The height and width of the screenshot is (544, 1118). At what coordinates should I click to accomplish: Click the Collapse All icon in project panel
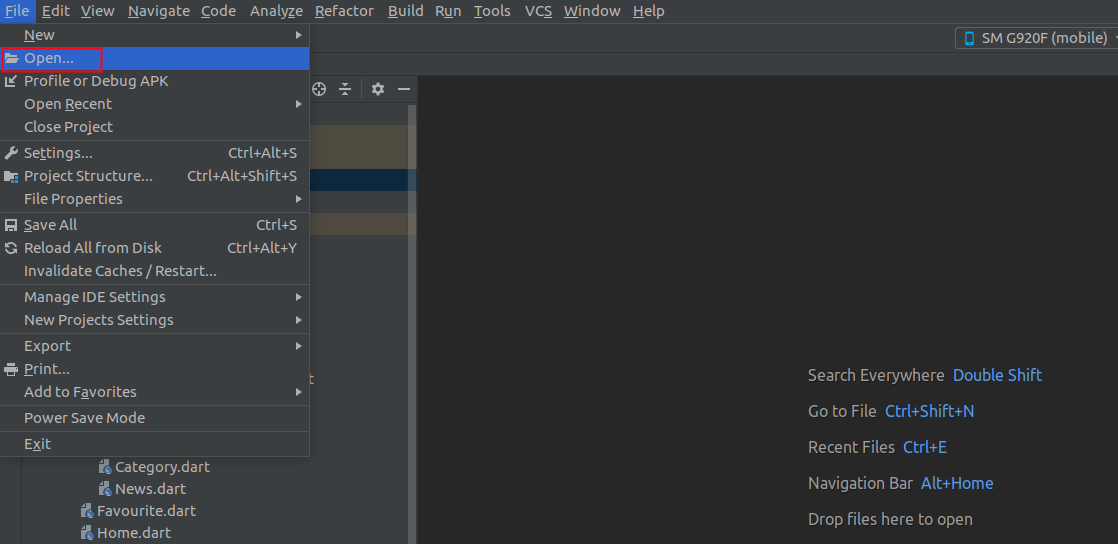(x=345, y=89)
